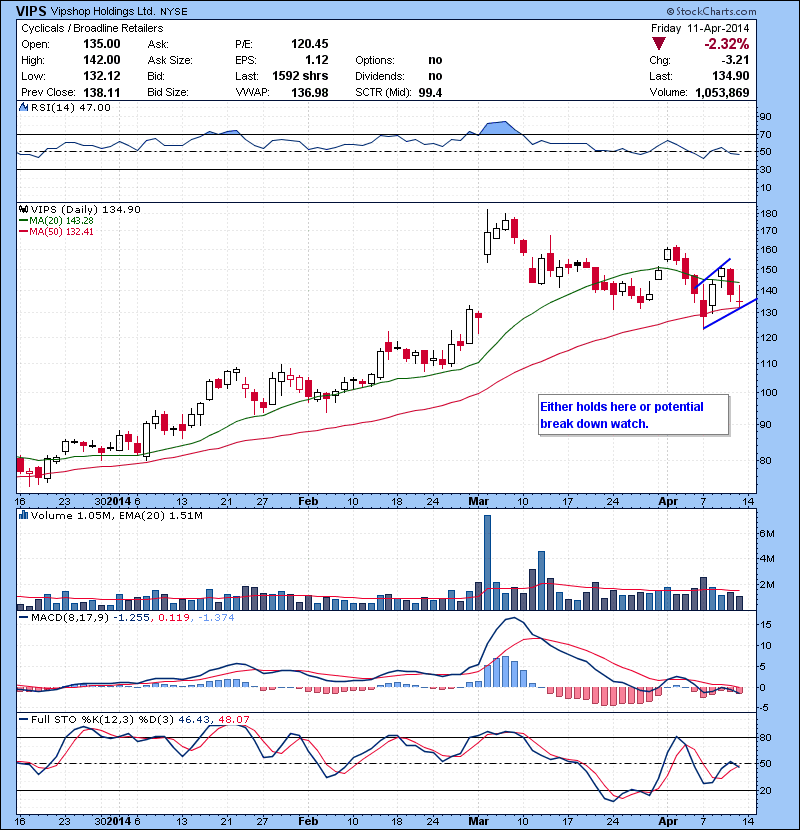Click the Apr label under the price chart

click(x=668, y=501)
